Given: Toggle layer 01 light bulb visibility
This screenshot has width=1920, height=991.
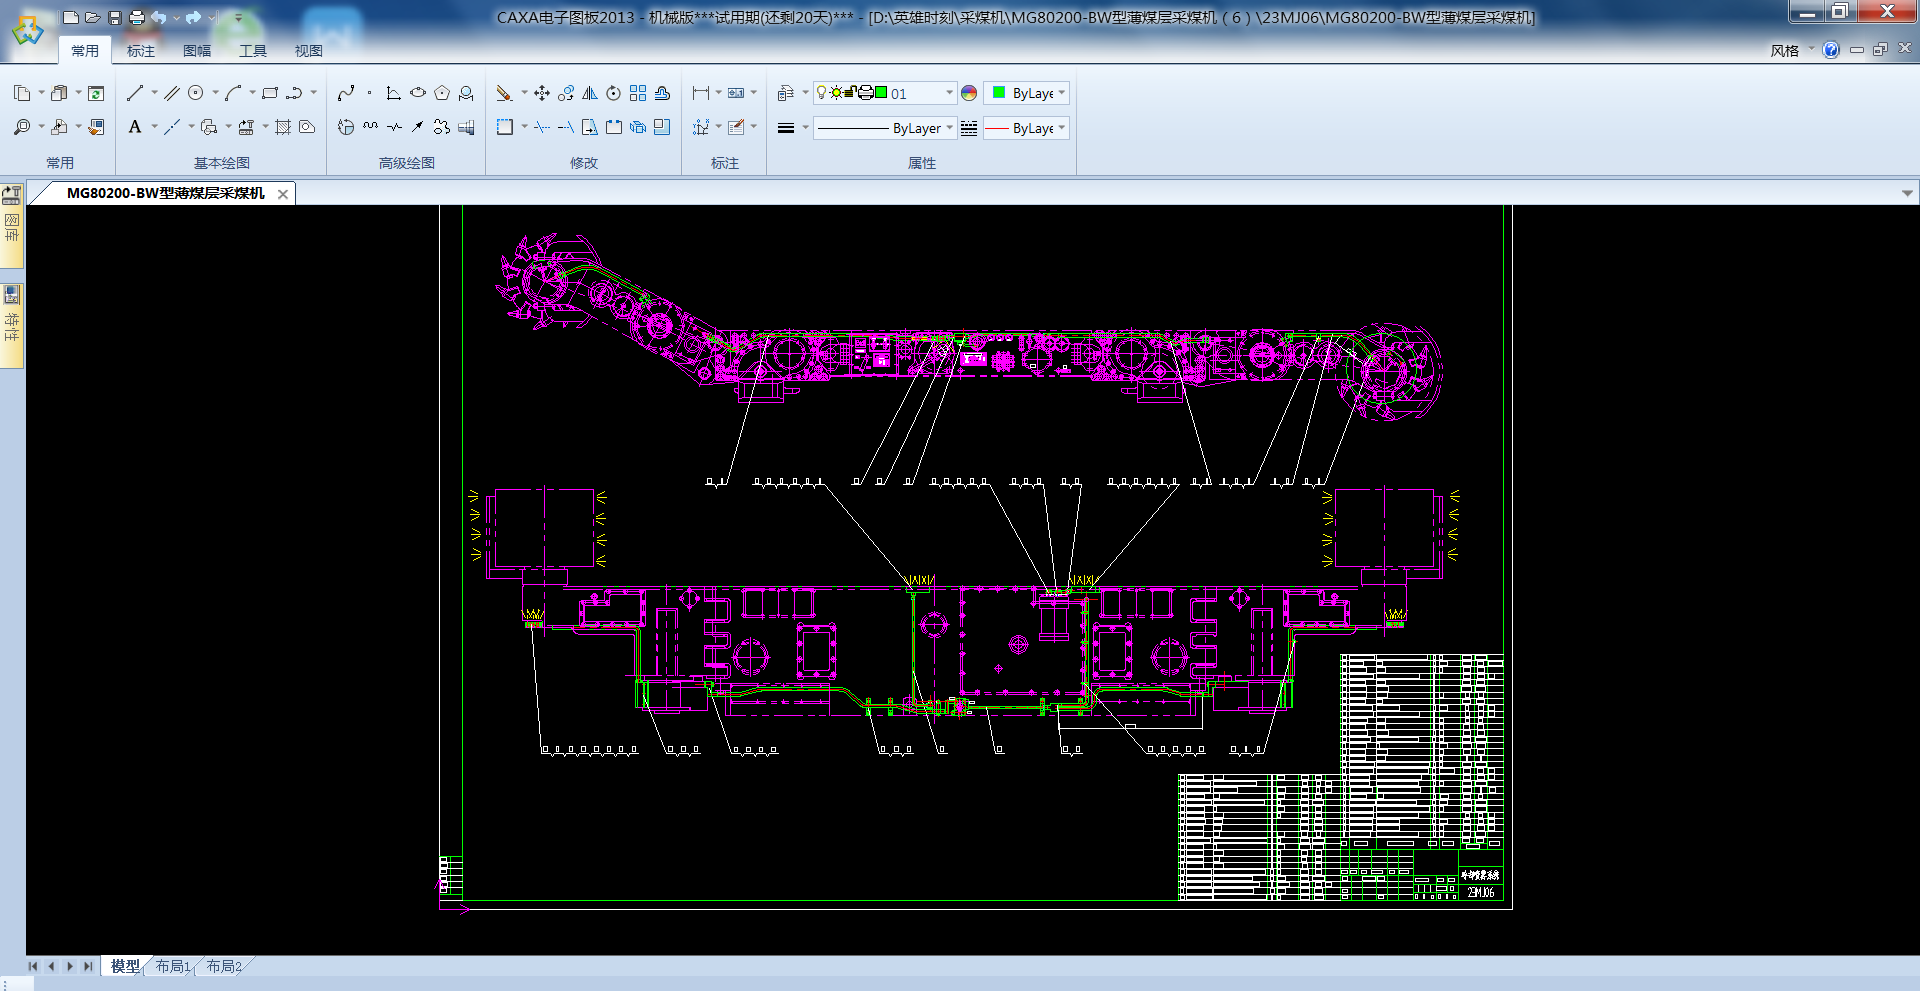Looking at the screenshot, I should (822, 93).
